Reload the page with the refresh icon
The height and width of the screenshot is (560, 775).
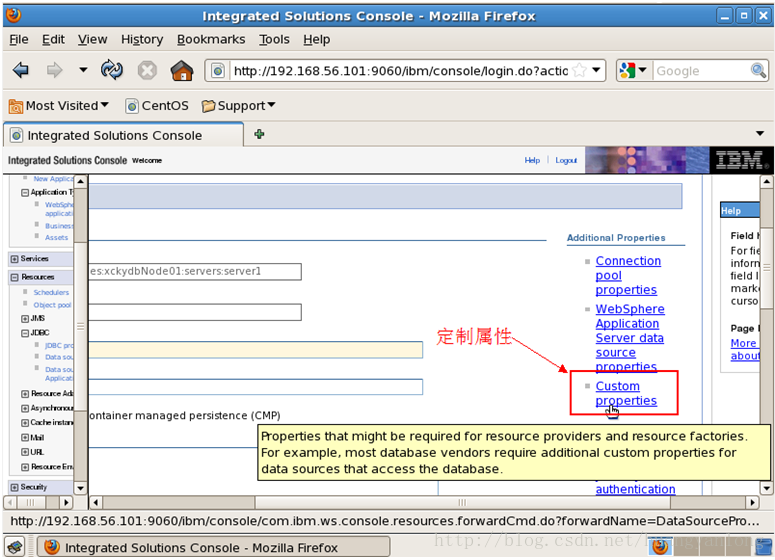[x=112, y=70]
